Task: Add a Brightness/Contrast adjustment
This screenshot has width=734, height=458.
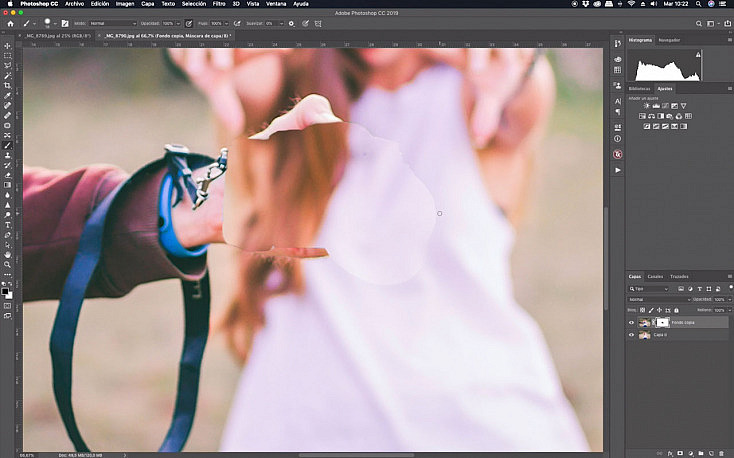Action: [646, 106]
